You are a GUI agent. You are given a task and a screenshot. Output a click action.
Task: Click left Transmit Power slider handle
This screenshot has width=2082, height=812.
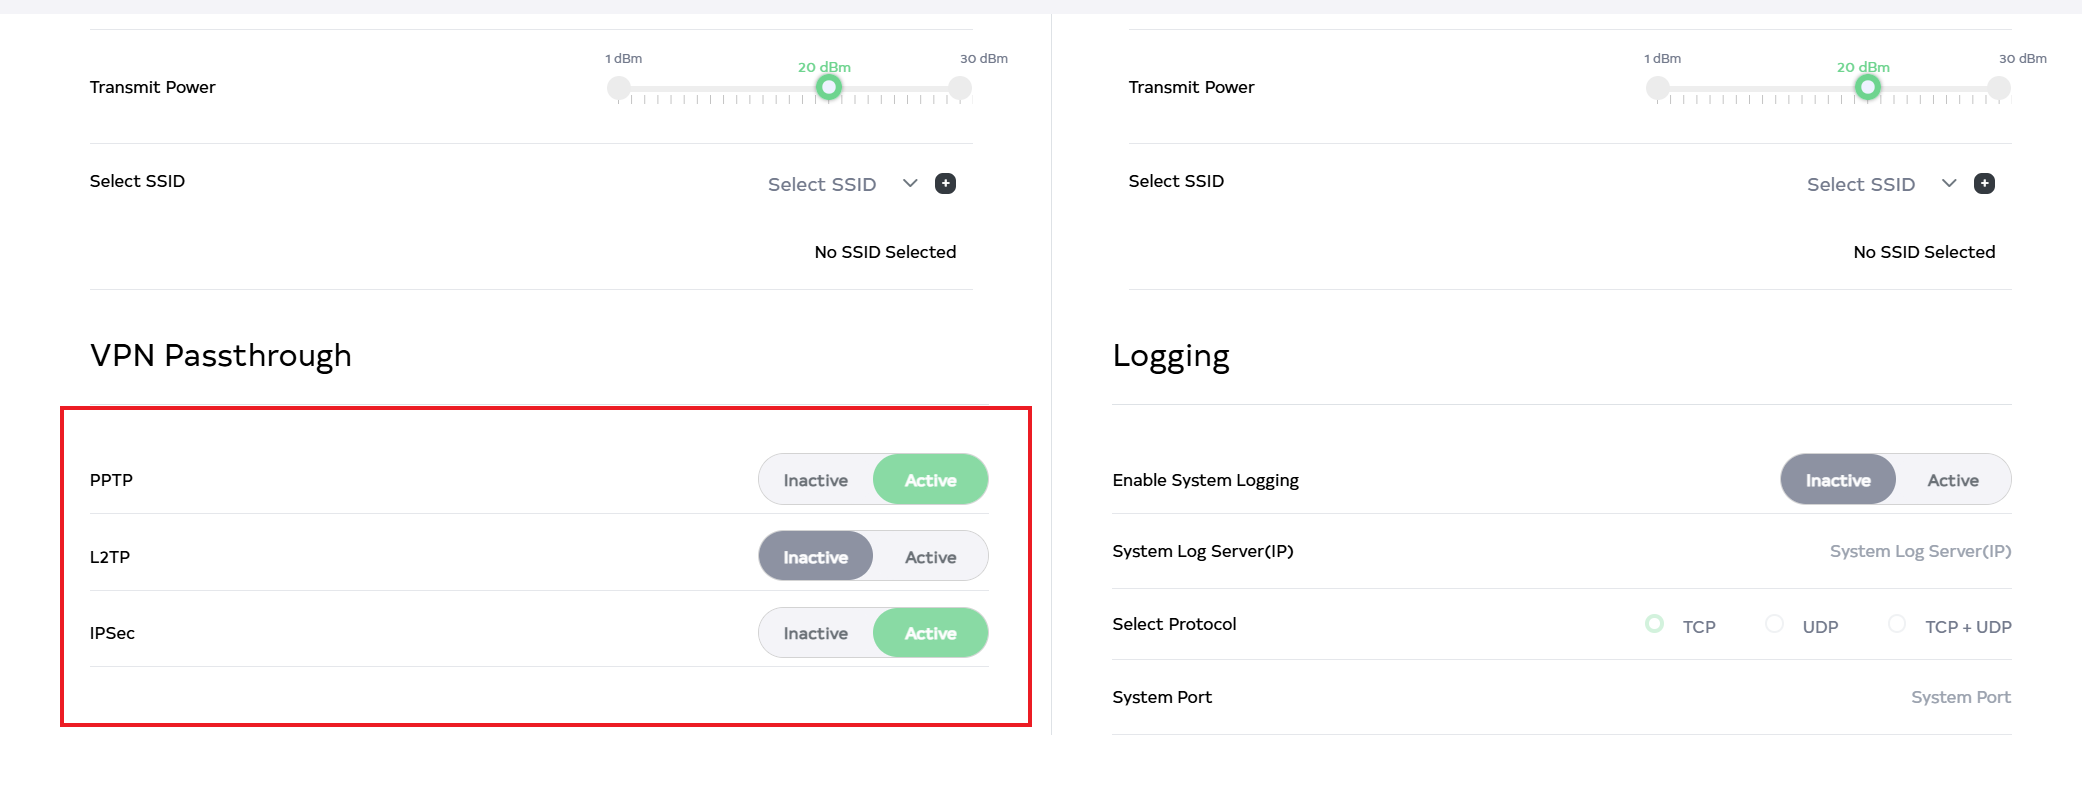pos(829,88)
